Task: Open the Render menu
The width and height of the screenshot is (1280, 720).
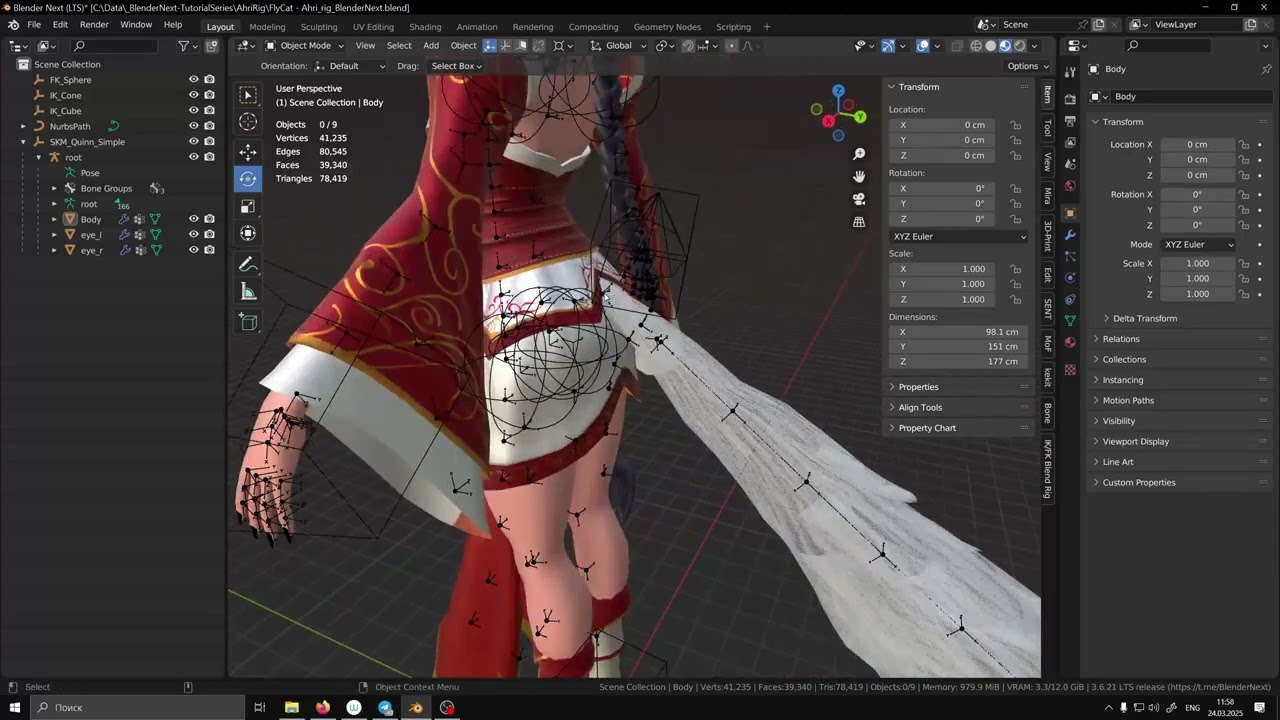Action: click(94, 24)
